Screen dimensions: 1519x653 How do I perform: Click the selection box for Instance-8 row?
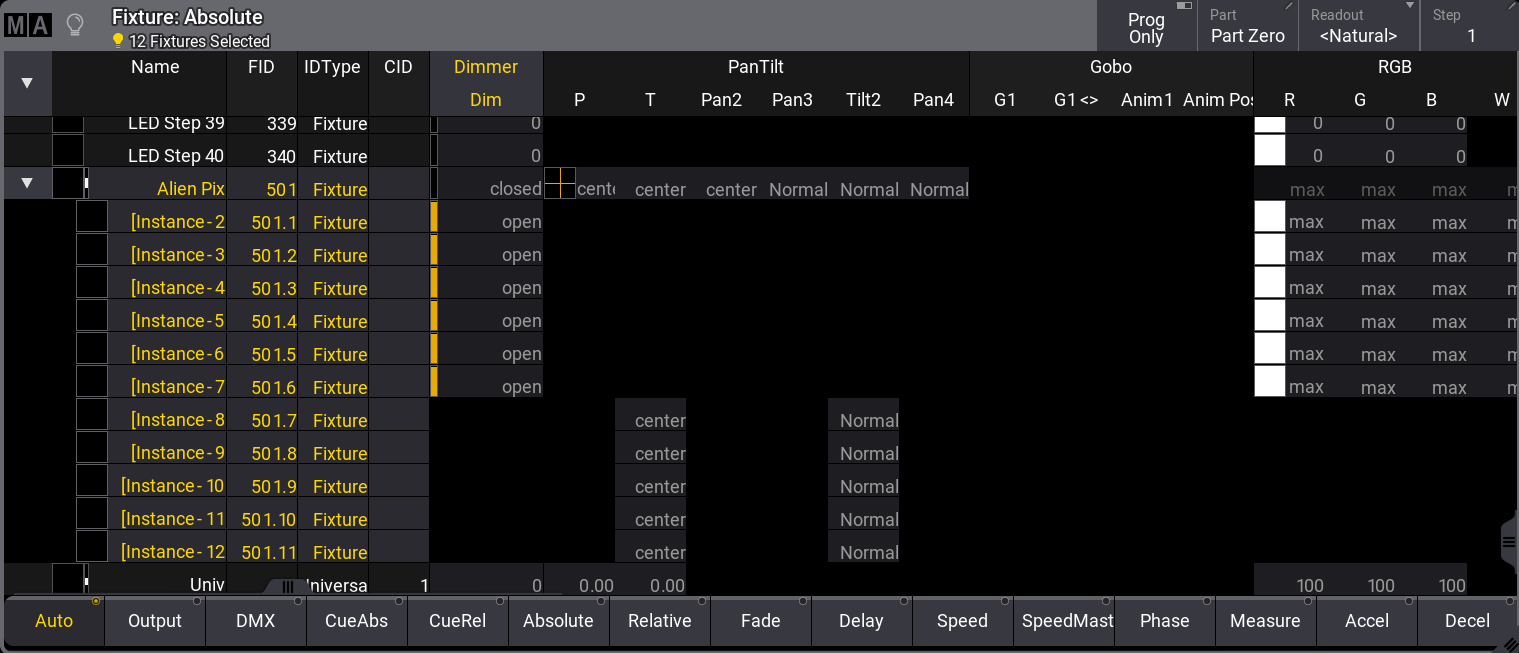click(x=92, y=415)
